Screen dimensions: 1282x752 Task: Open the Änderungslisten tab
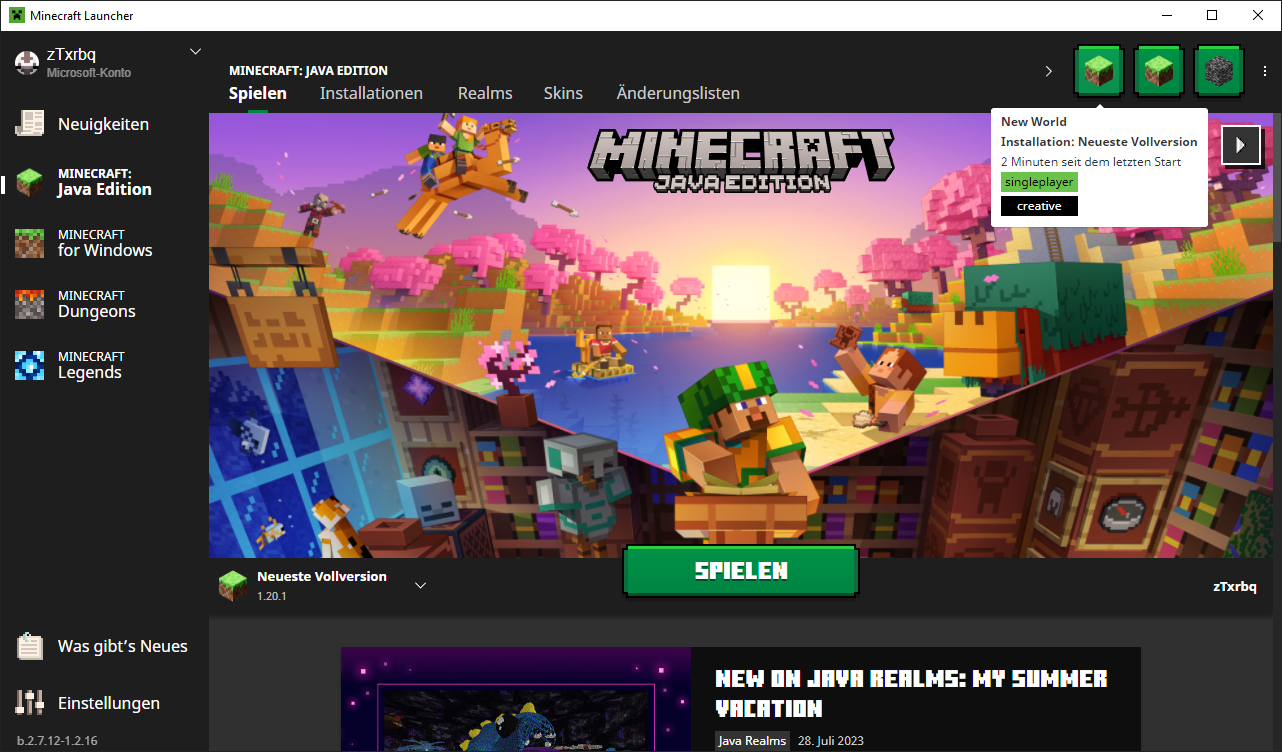(x=678, y=93)
